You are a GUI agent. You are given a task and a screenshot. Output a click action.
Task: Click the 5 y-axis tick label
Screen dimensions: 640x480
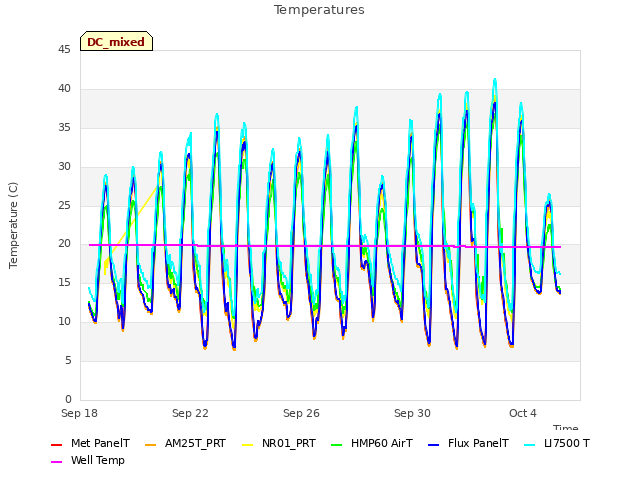68,360
